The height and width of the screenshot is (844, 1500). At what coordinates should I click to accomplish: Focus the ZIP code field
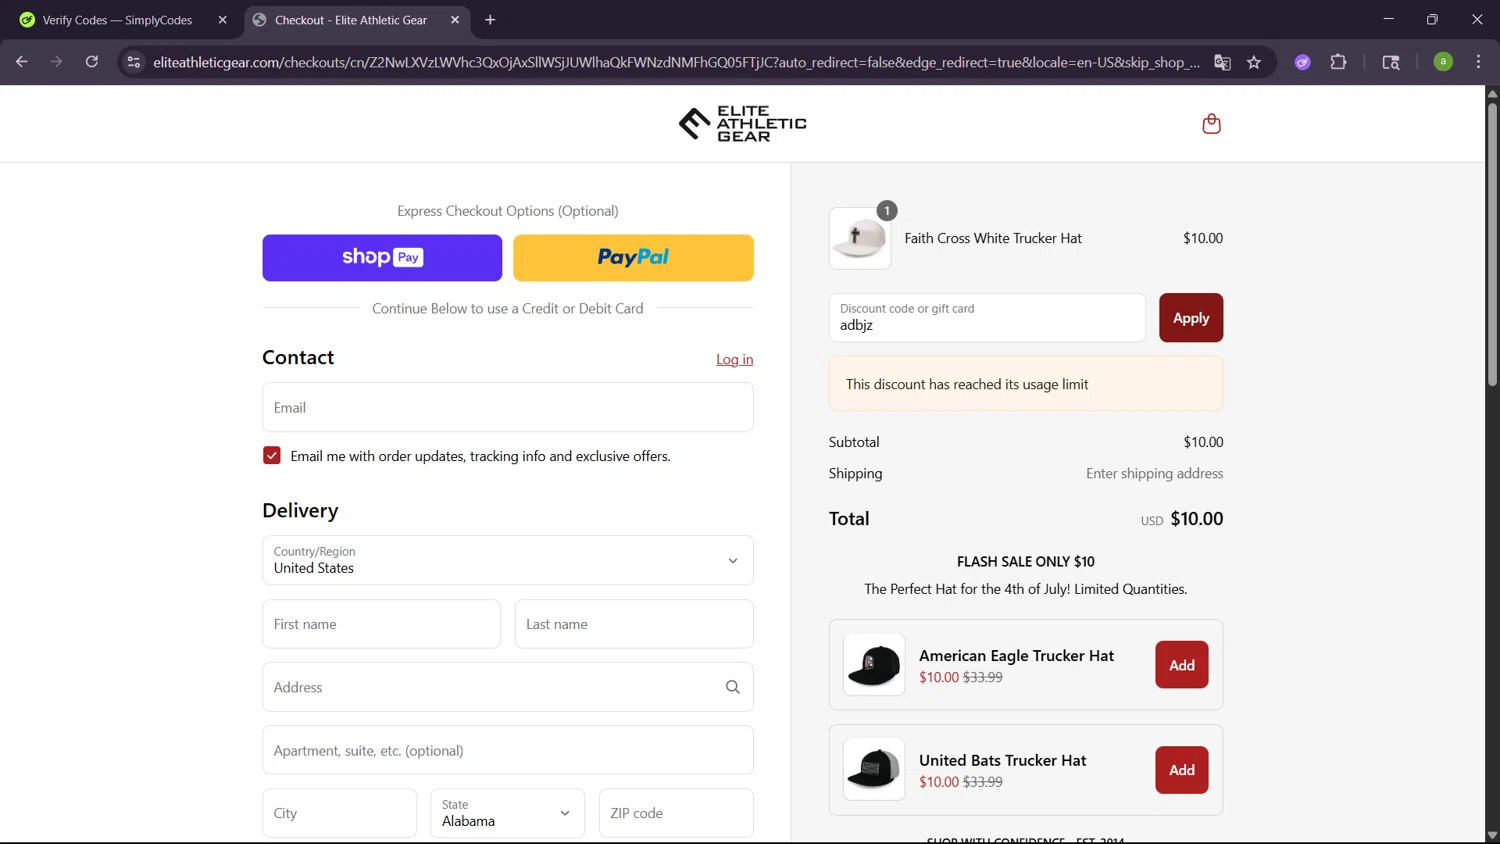point(676,813)
